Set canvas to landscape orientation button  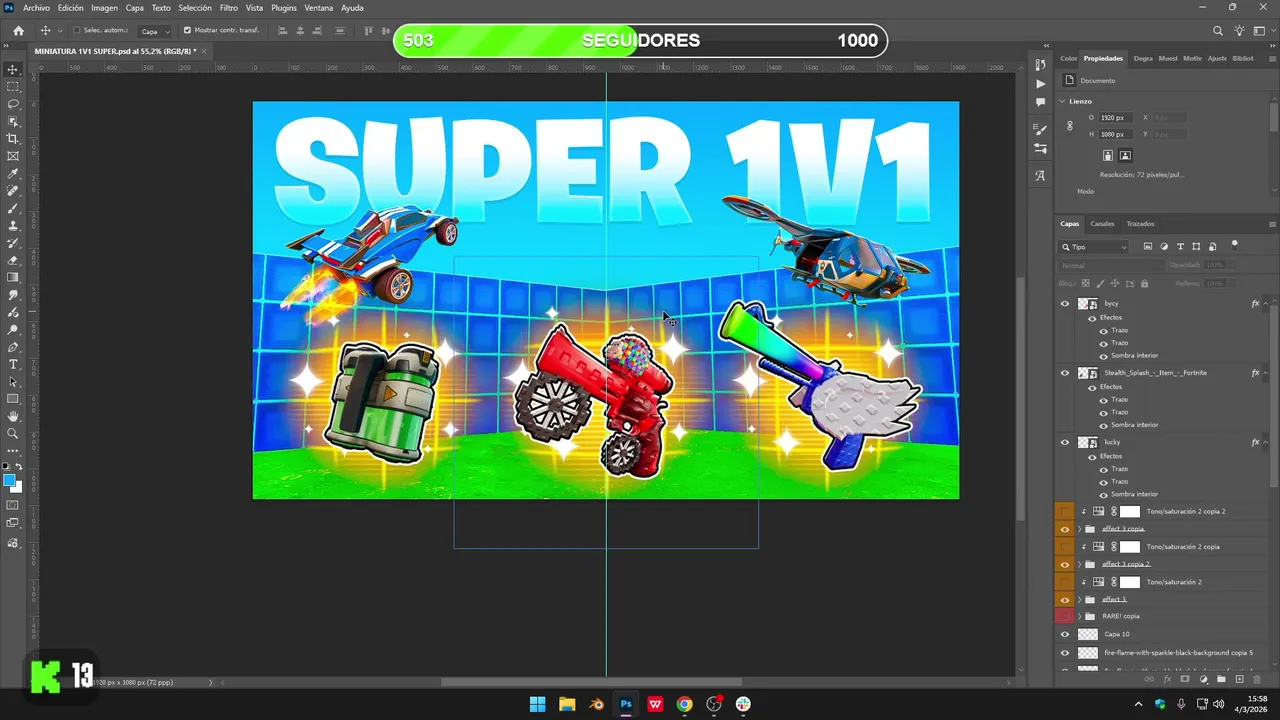pos(1125,155)
